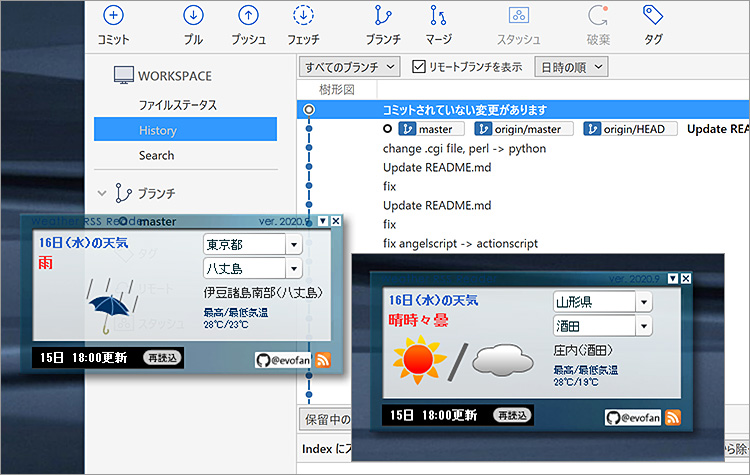Click the プル (Pull) toolbar icon
Screen dimensions: 750x475
193,15
